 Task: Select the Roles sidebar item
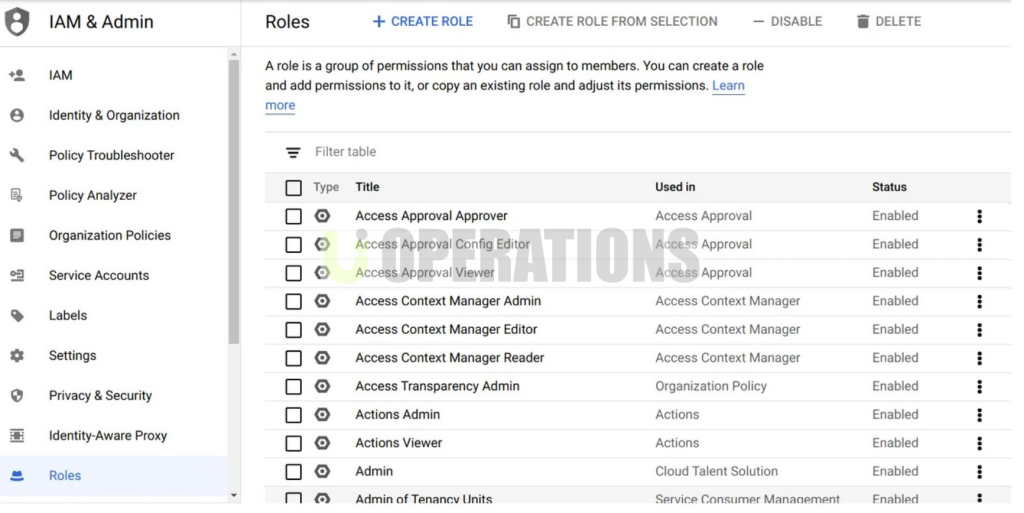click(114, 476)
